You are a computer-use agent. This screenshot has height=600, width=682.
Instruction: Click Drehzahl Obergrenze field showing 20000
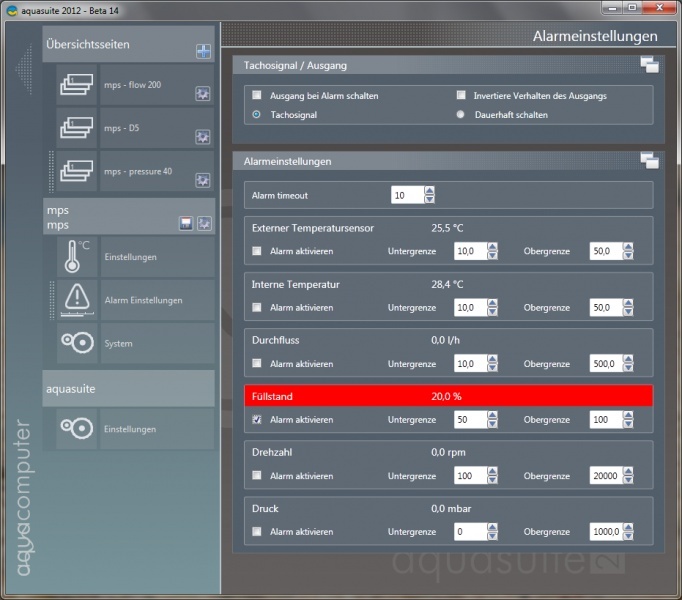(x=606, y=476)
